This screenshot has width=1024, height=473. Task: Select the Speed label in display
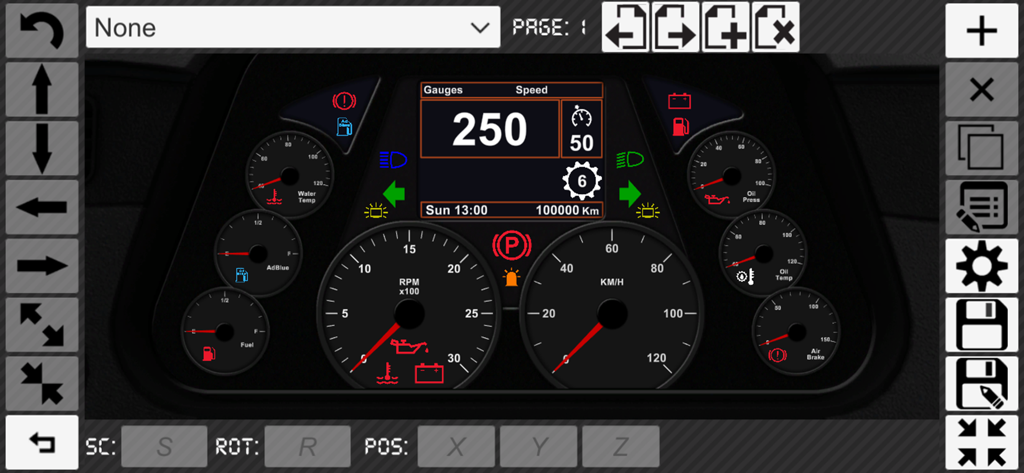(x=532, y=90)
